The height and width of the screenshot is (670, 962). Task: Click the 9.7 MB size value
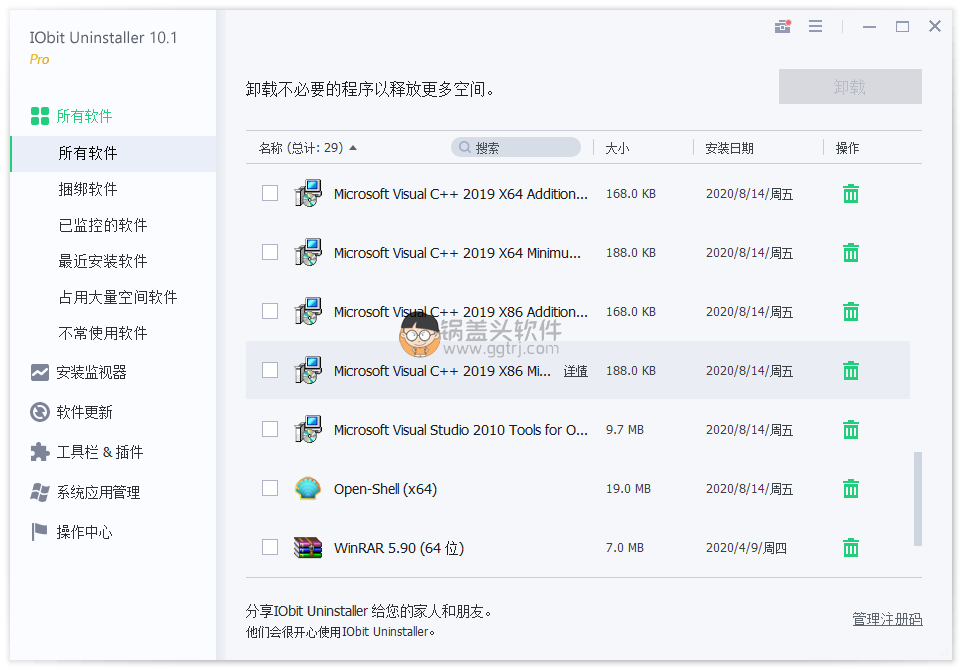tap(625, 429)
